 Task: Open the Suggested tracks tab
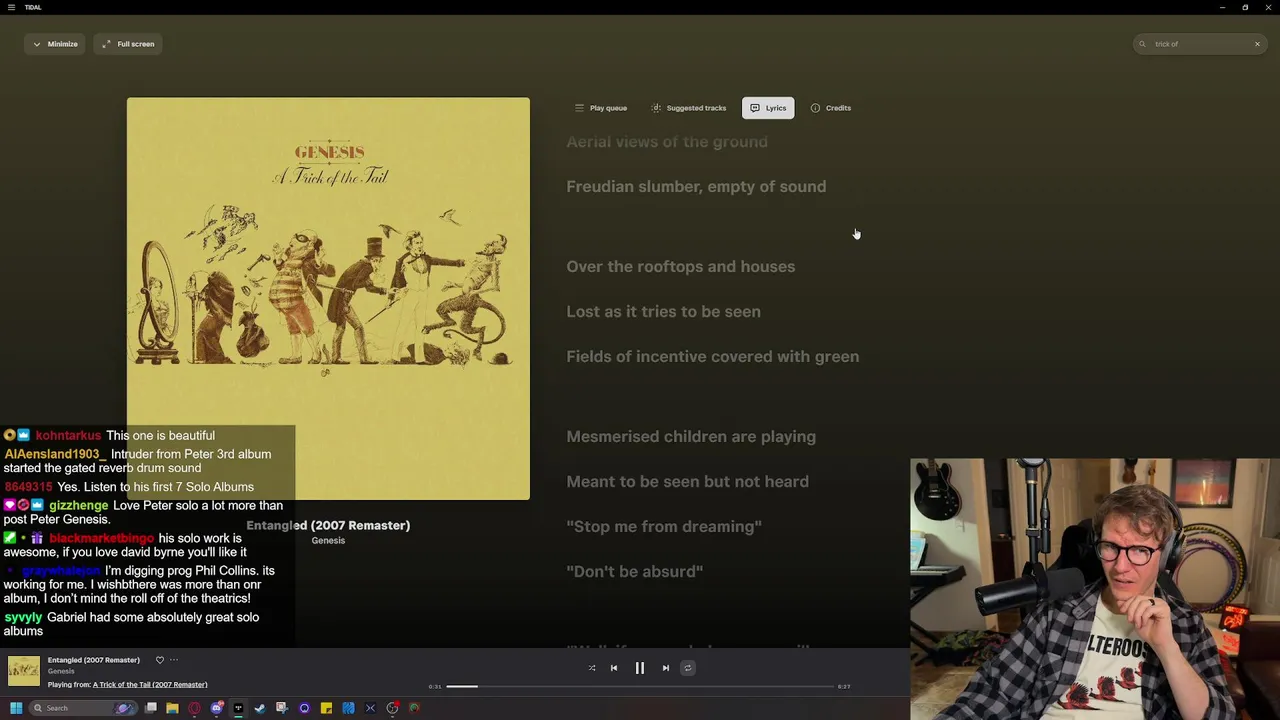point(689,108)
